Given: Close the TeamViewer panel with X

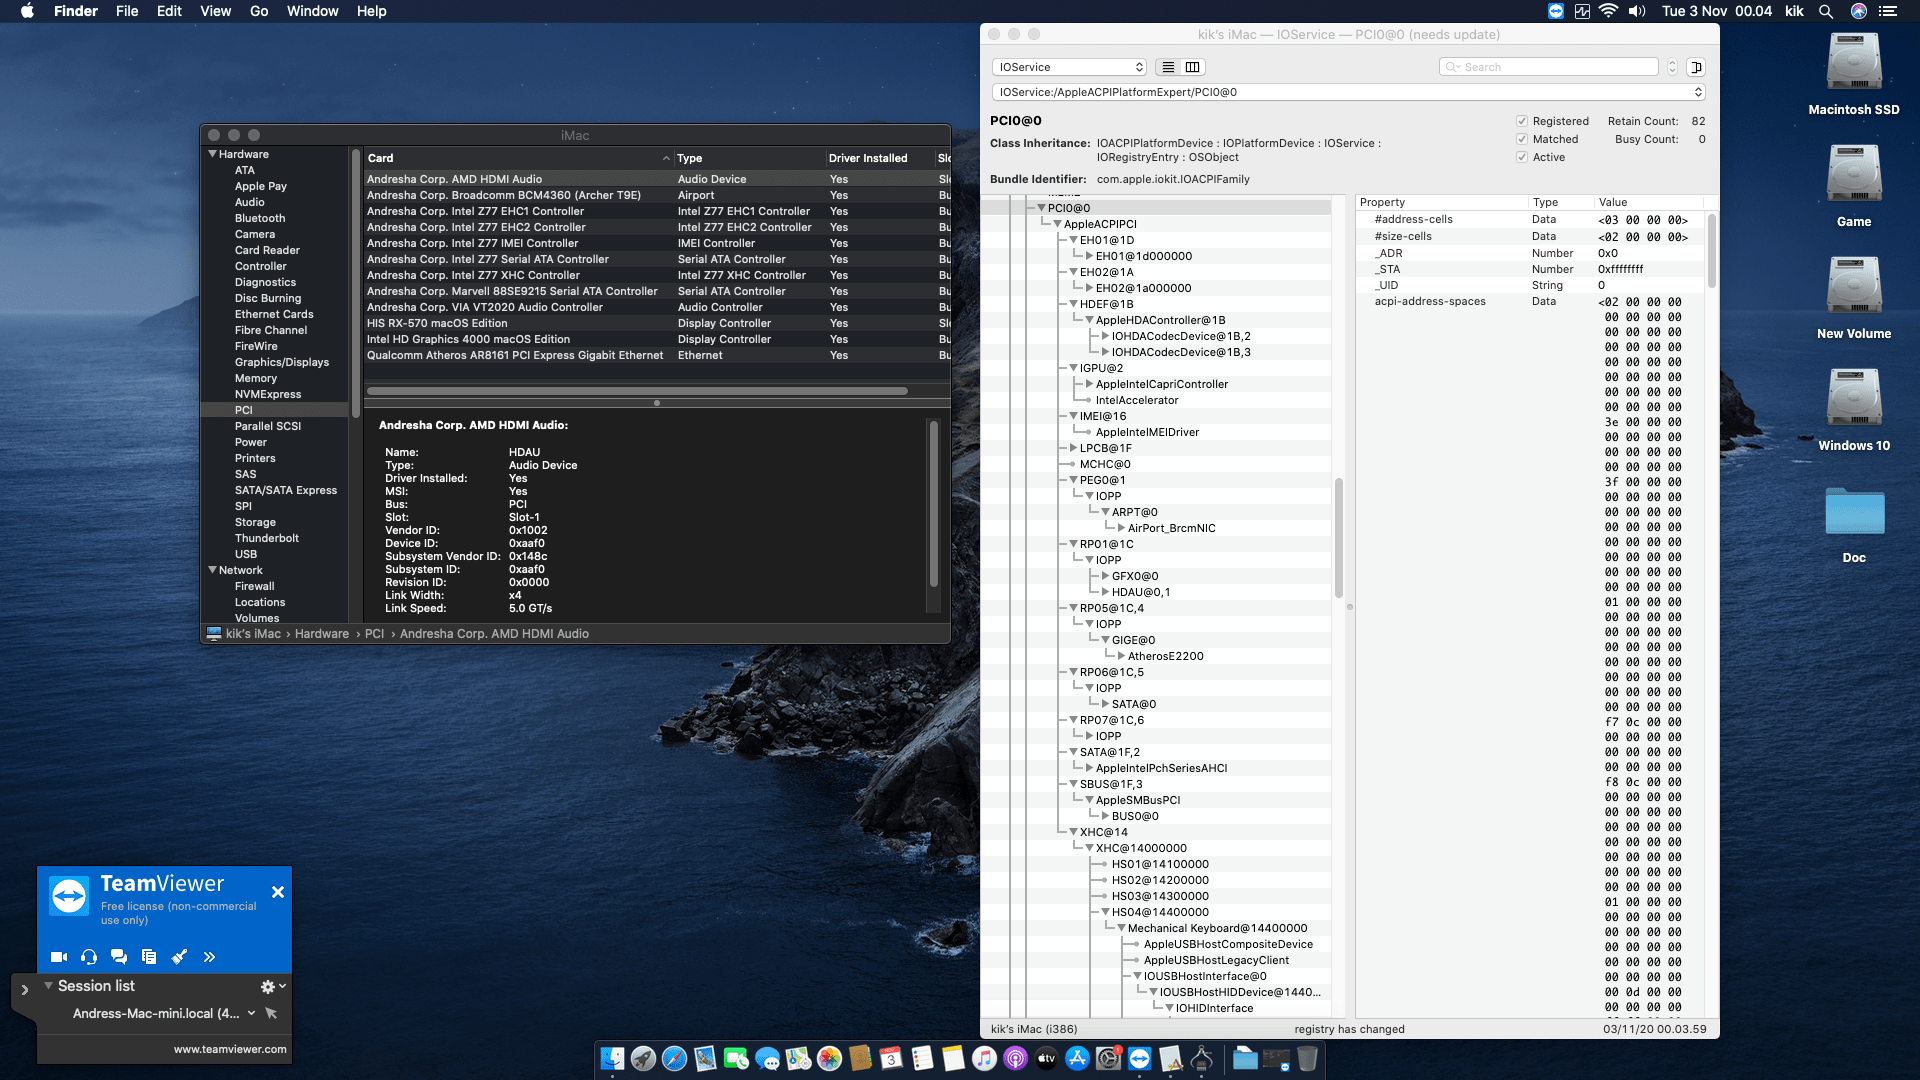Looking at the screenshot, I should [x=278, y=892].
